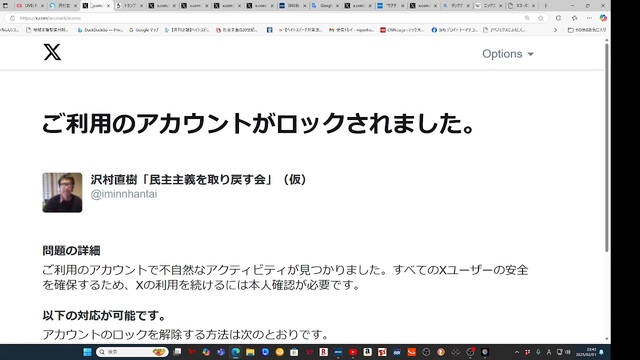Screen dimensions: 640x360
Task: Expand the bookmarks bar overflow chevron
Action: pyautogui.click(x=555, y=30)
